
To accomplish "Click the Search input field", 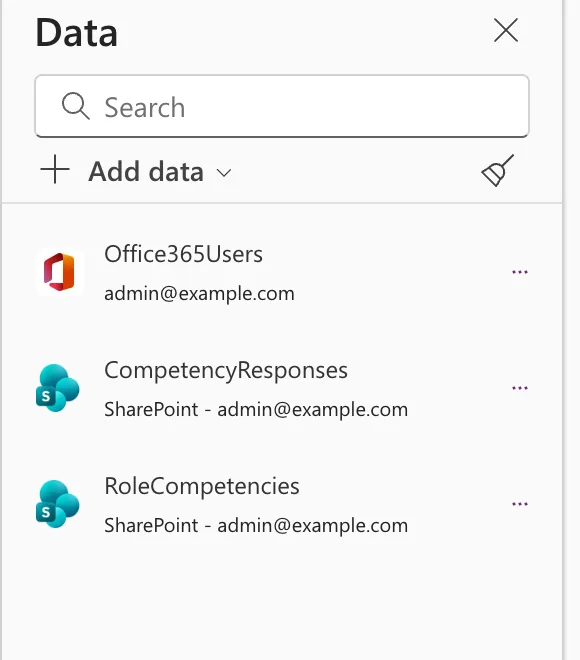I will click(x=282, y=106).
